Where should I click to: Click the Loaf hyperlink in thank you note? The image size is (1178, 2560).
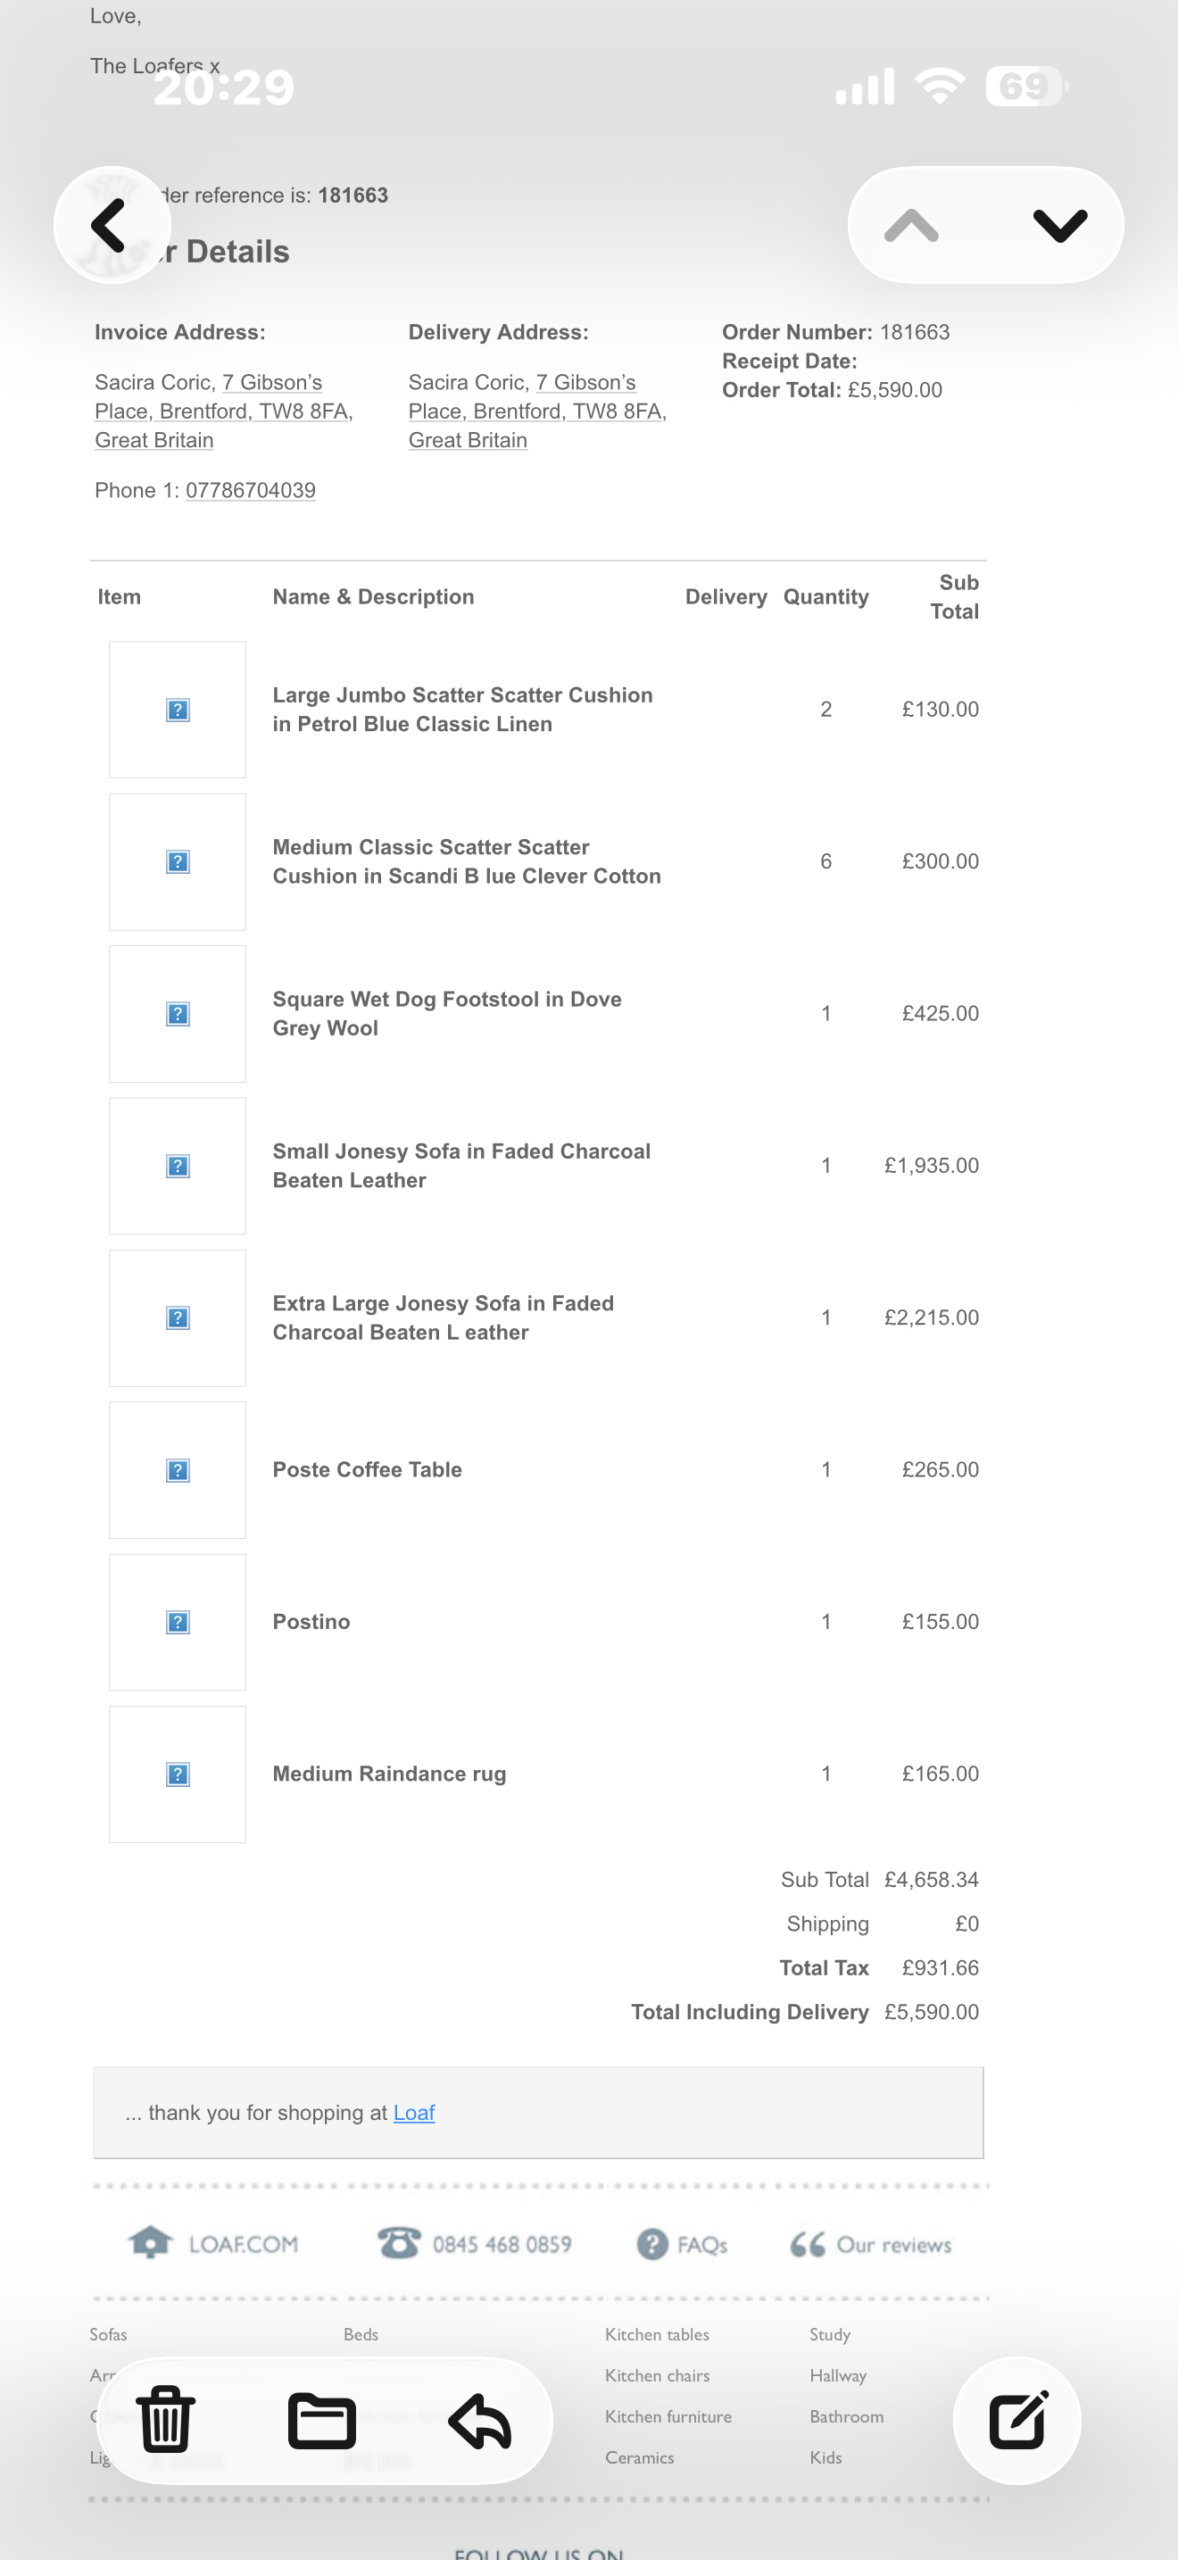point(414,2112)
